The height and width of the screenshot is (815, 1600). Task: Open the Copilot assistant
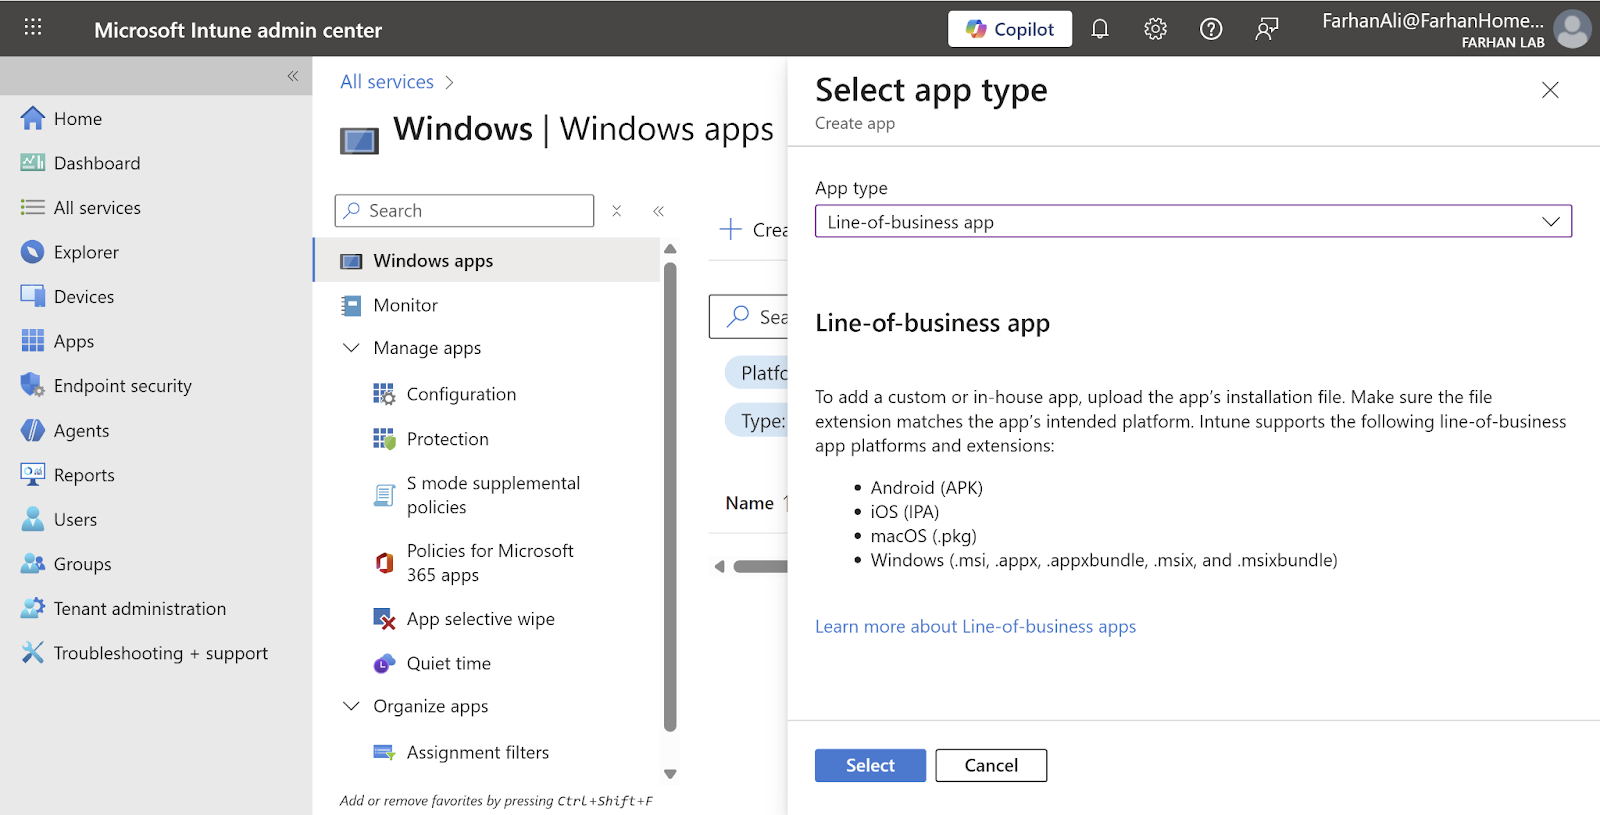point(1009,29)
